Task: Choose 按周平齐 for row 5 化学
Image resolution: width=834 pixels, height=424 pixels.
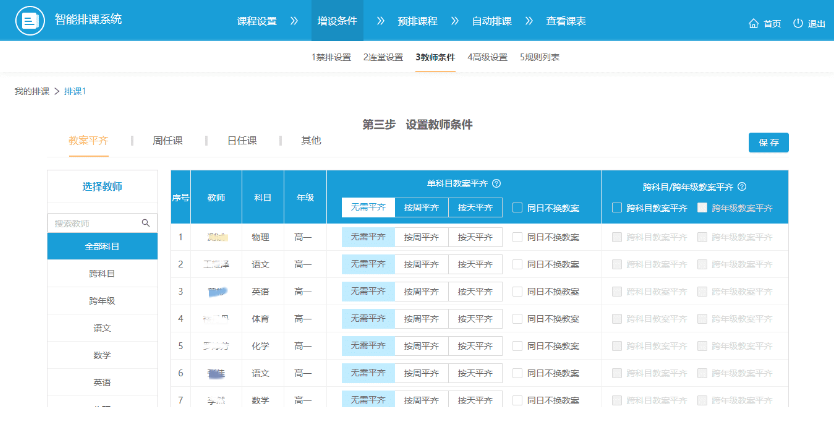Action: [422, 346]
